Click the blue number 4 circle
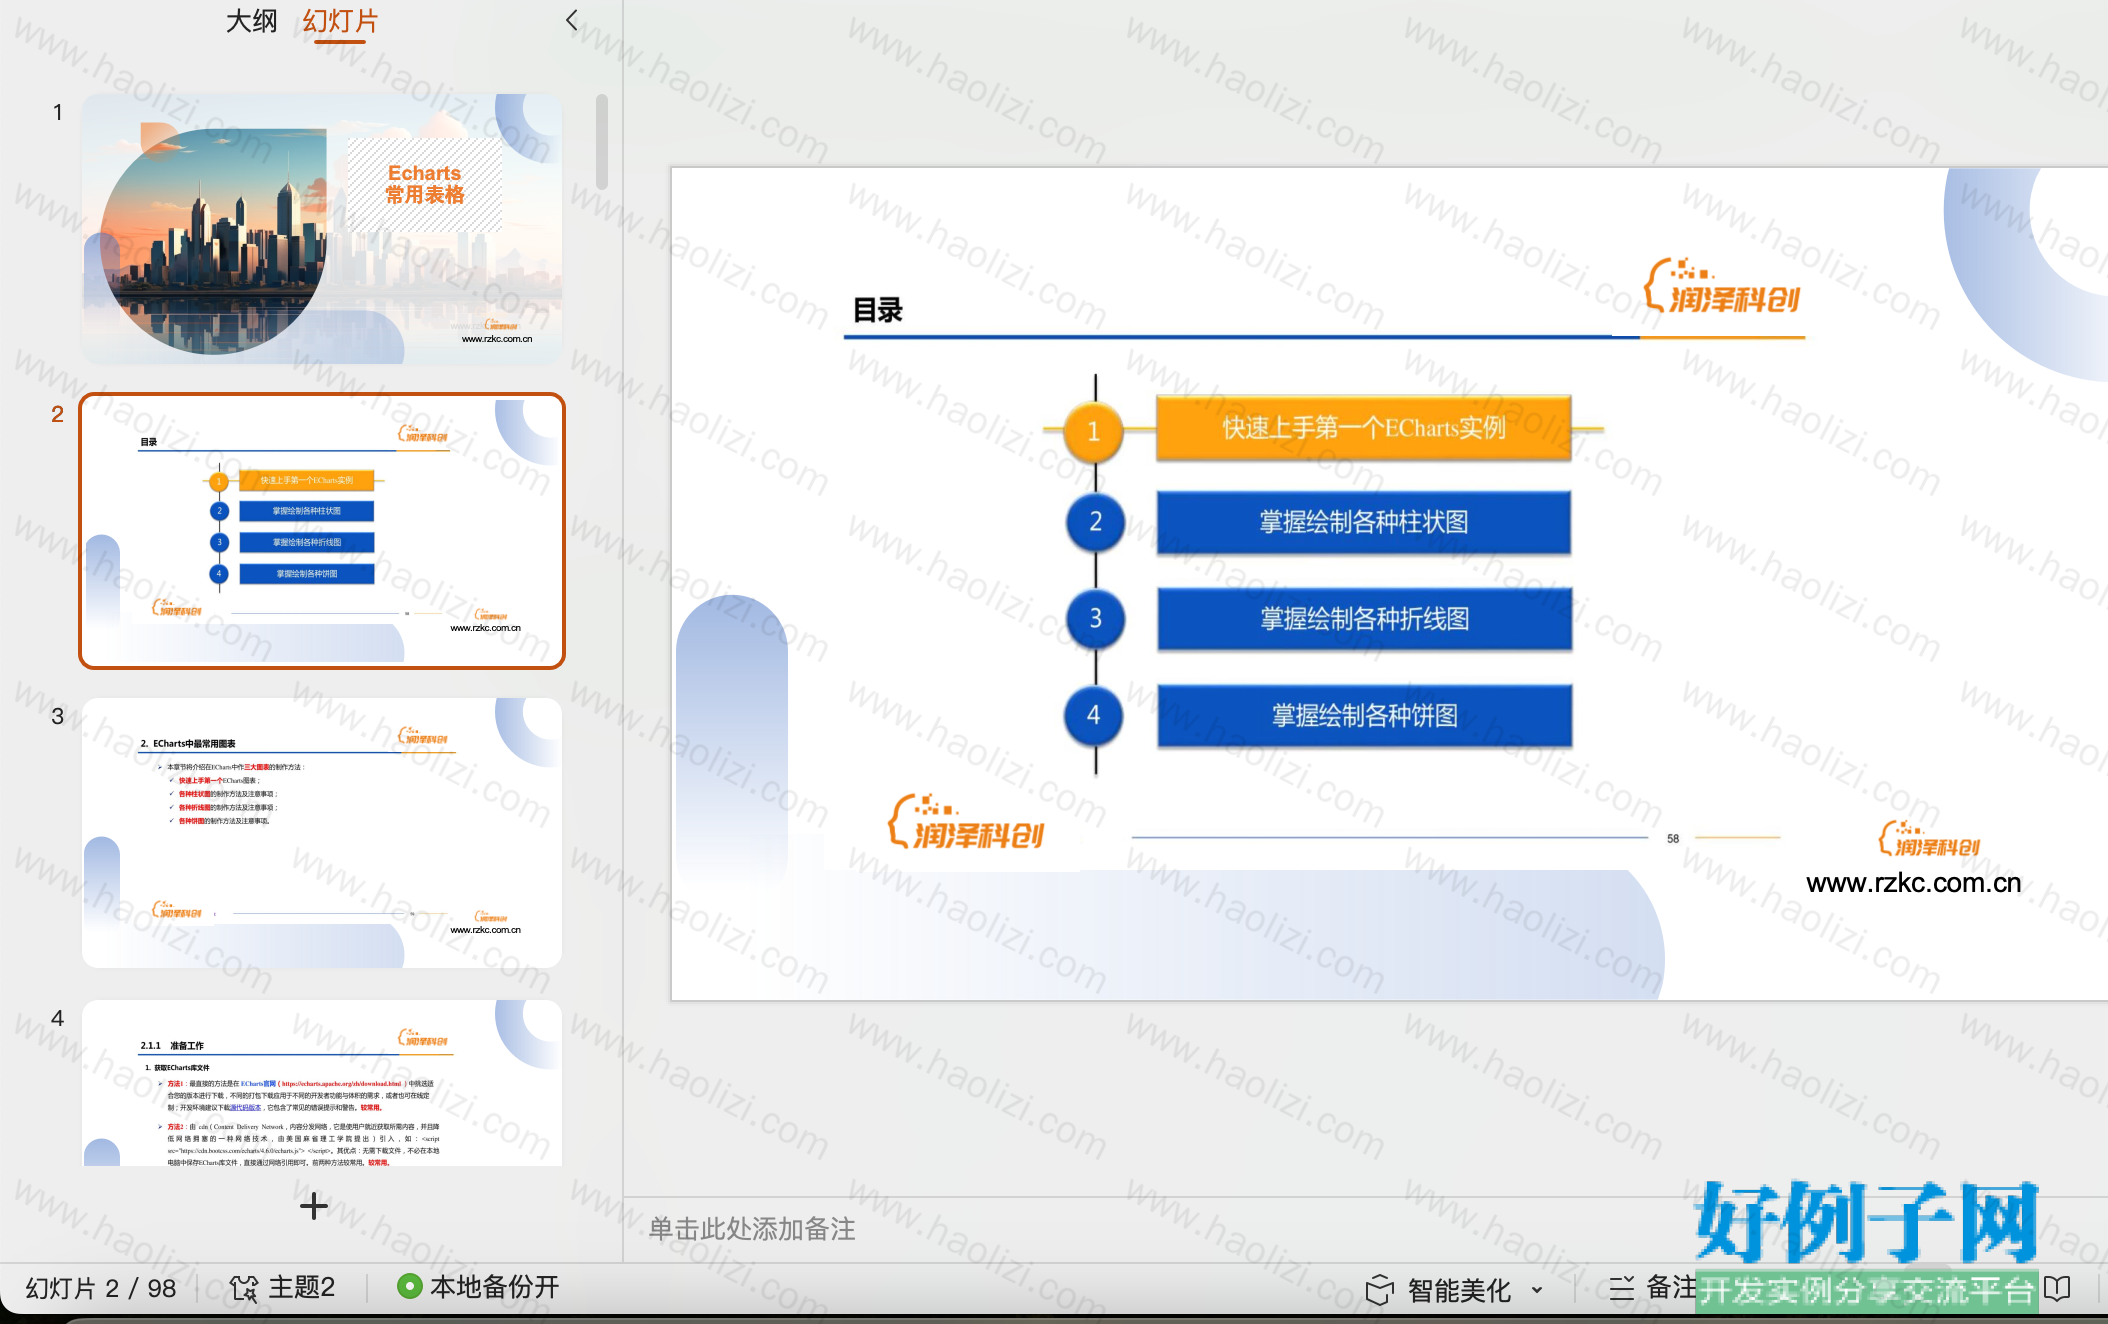 (x=1094, y=715)
